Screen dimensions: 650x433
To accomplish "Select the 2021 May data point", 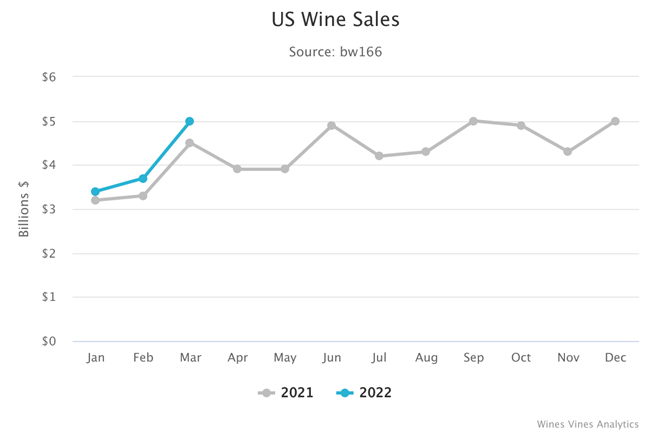I will point(284,169).
